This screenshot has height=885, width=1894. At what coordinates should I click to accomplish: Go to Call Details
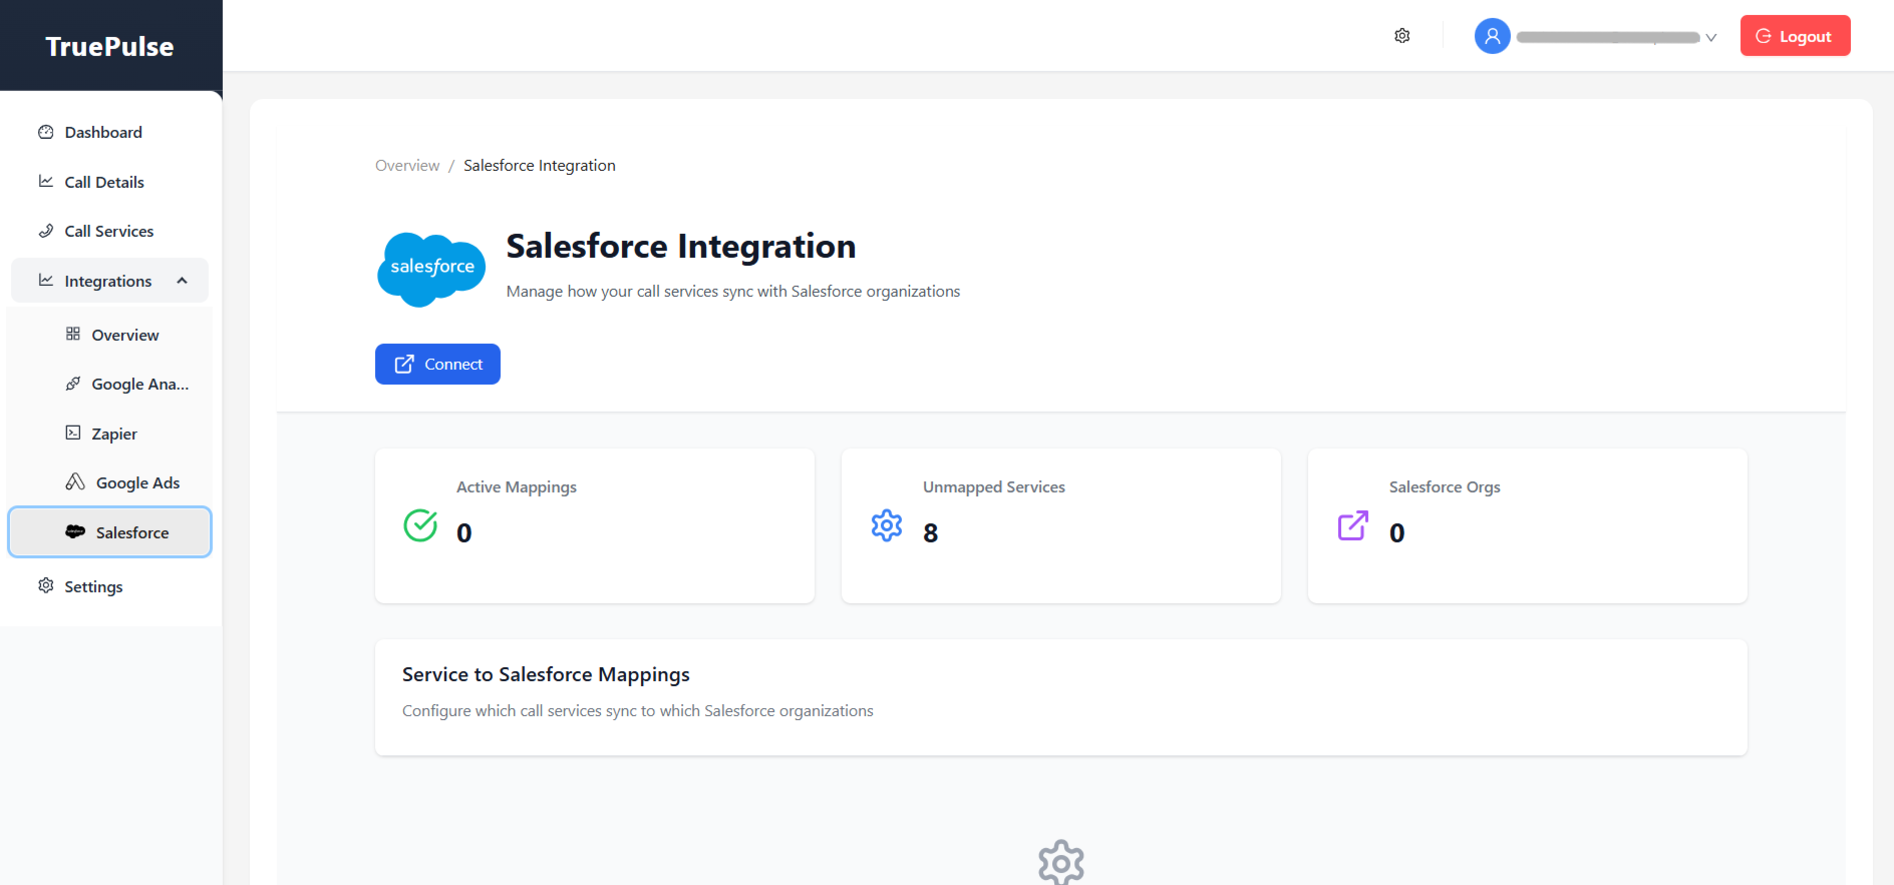click(x=104, y=182)
